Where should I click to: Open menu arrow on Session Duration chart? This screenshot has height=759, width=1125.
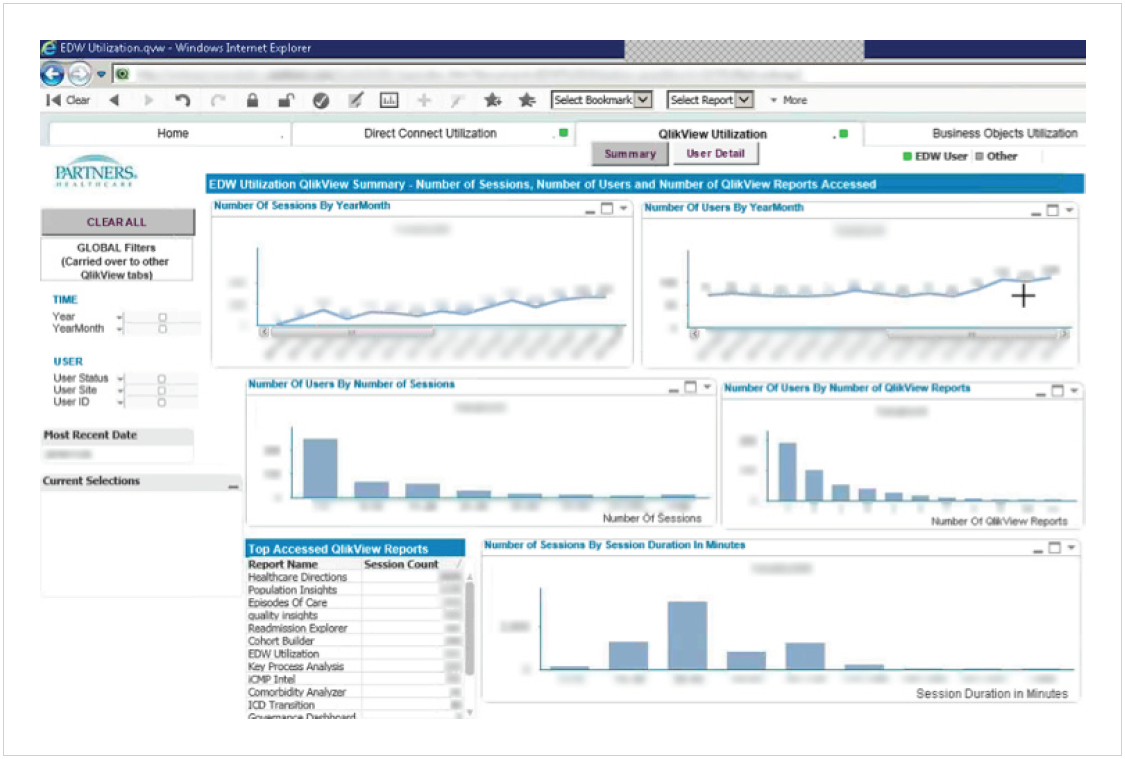1071,547
